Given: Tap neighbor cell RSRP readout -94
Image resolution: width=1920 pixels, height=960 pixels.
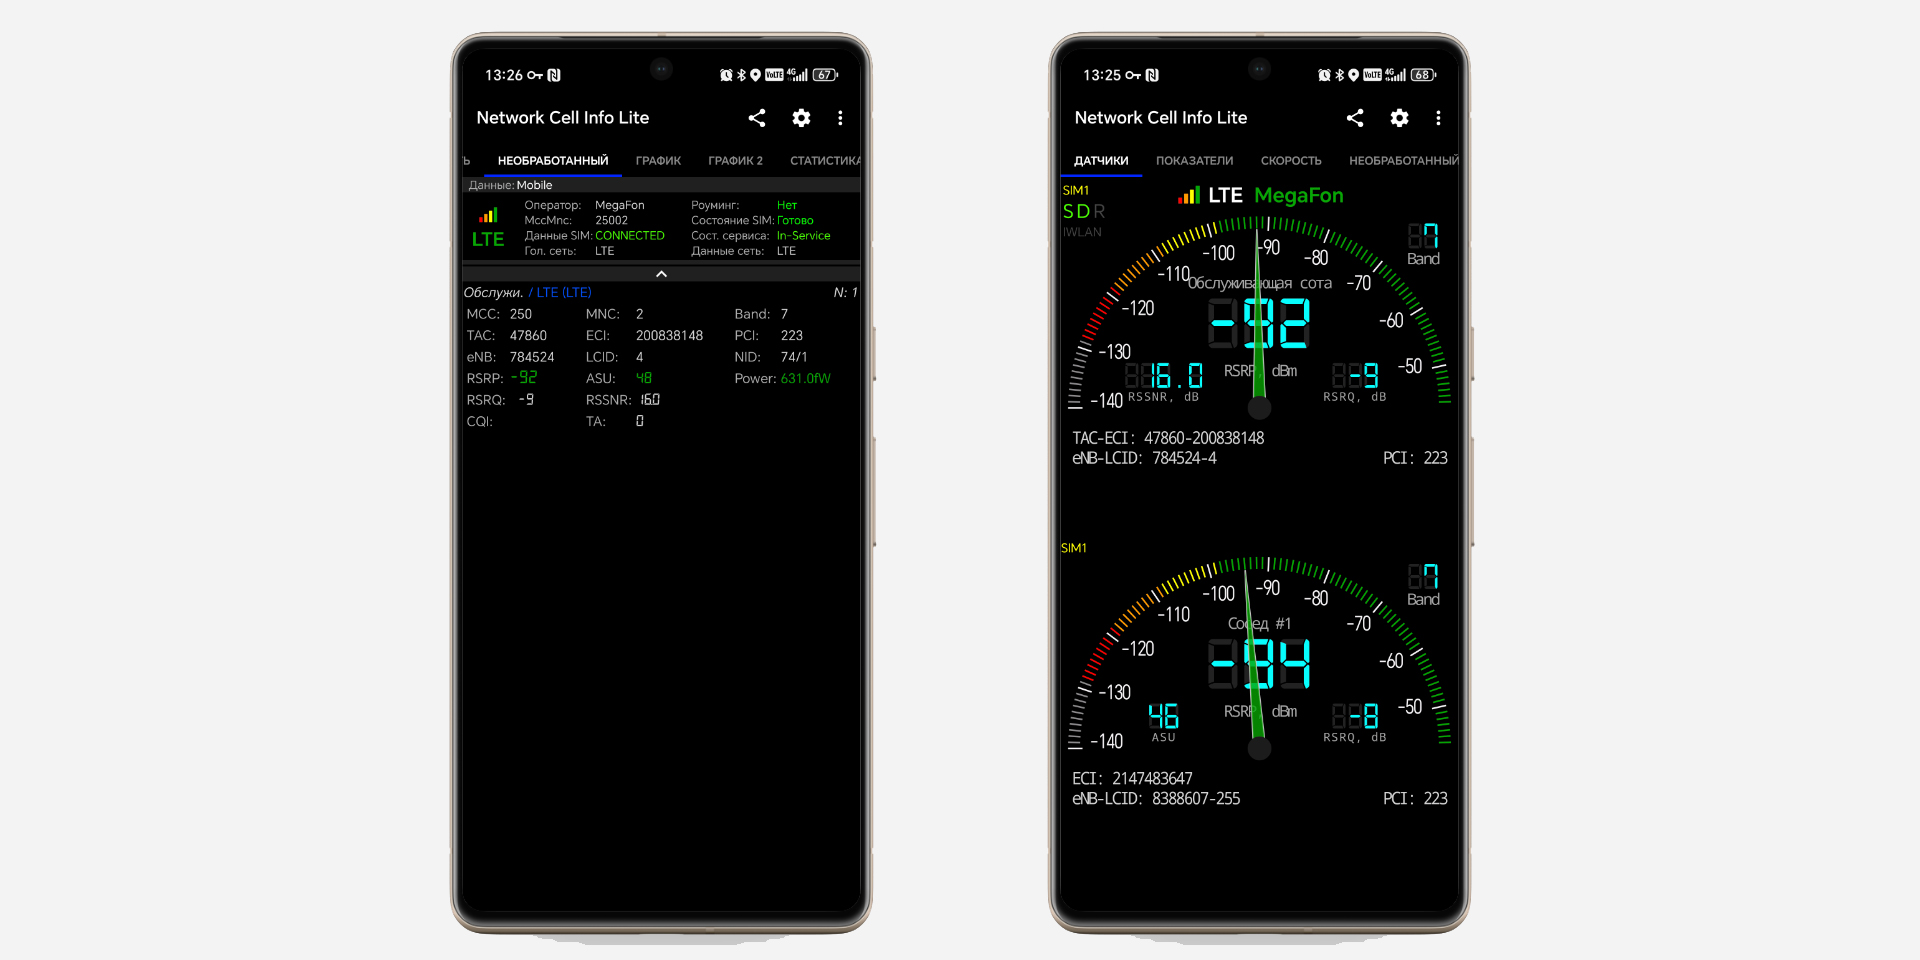Looking at the screenshot, I should pyautogui.click(x=1259, y=664).
